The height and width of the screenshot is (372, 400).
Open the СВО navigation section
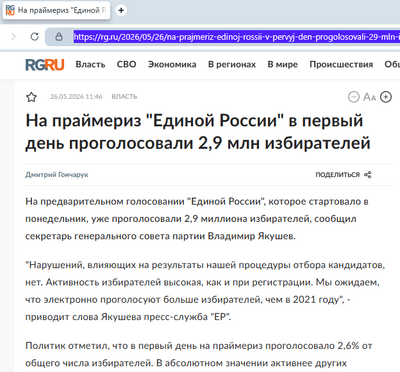pyautogui.click(x=126, y=64)
